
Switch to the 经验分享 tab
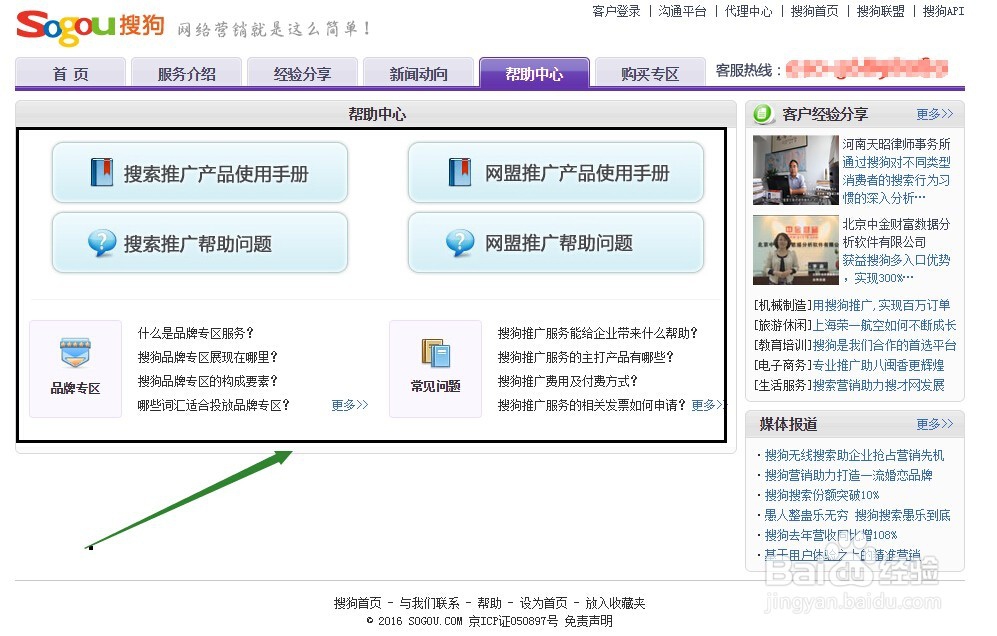pos(302,72)
